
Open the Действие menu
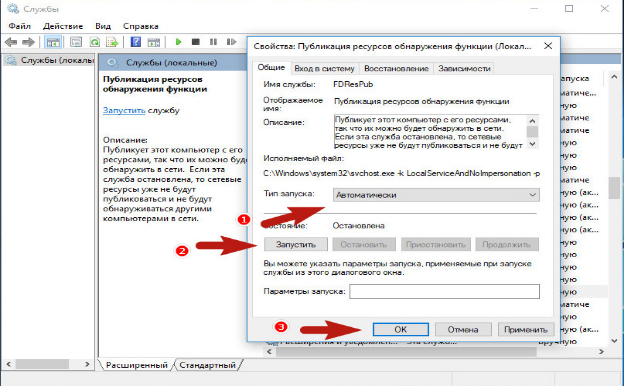(x=63, y=26)
